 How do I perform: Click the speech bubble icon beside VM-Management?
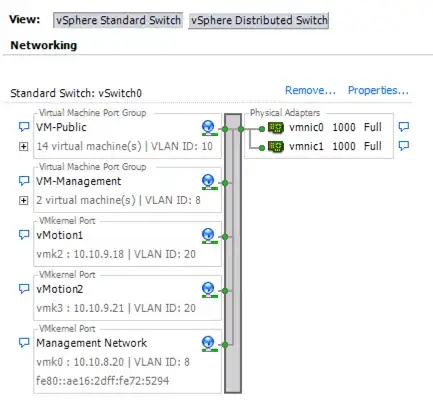coord(24,181)
